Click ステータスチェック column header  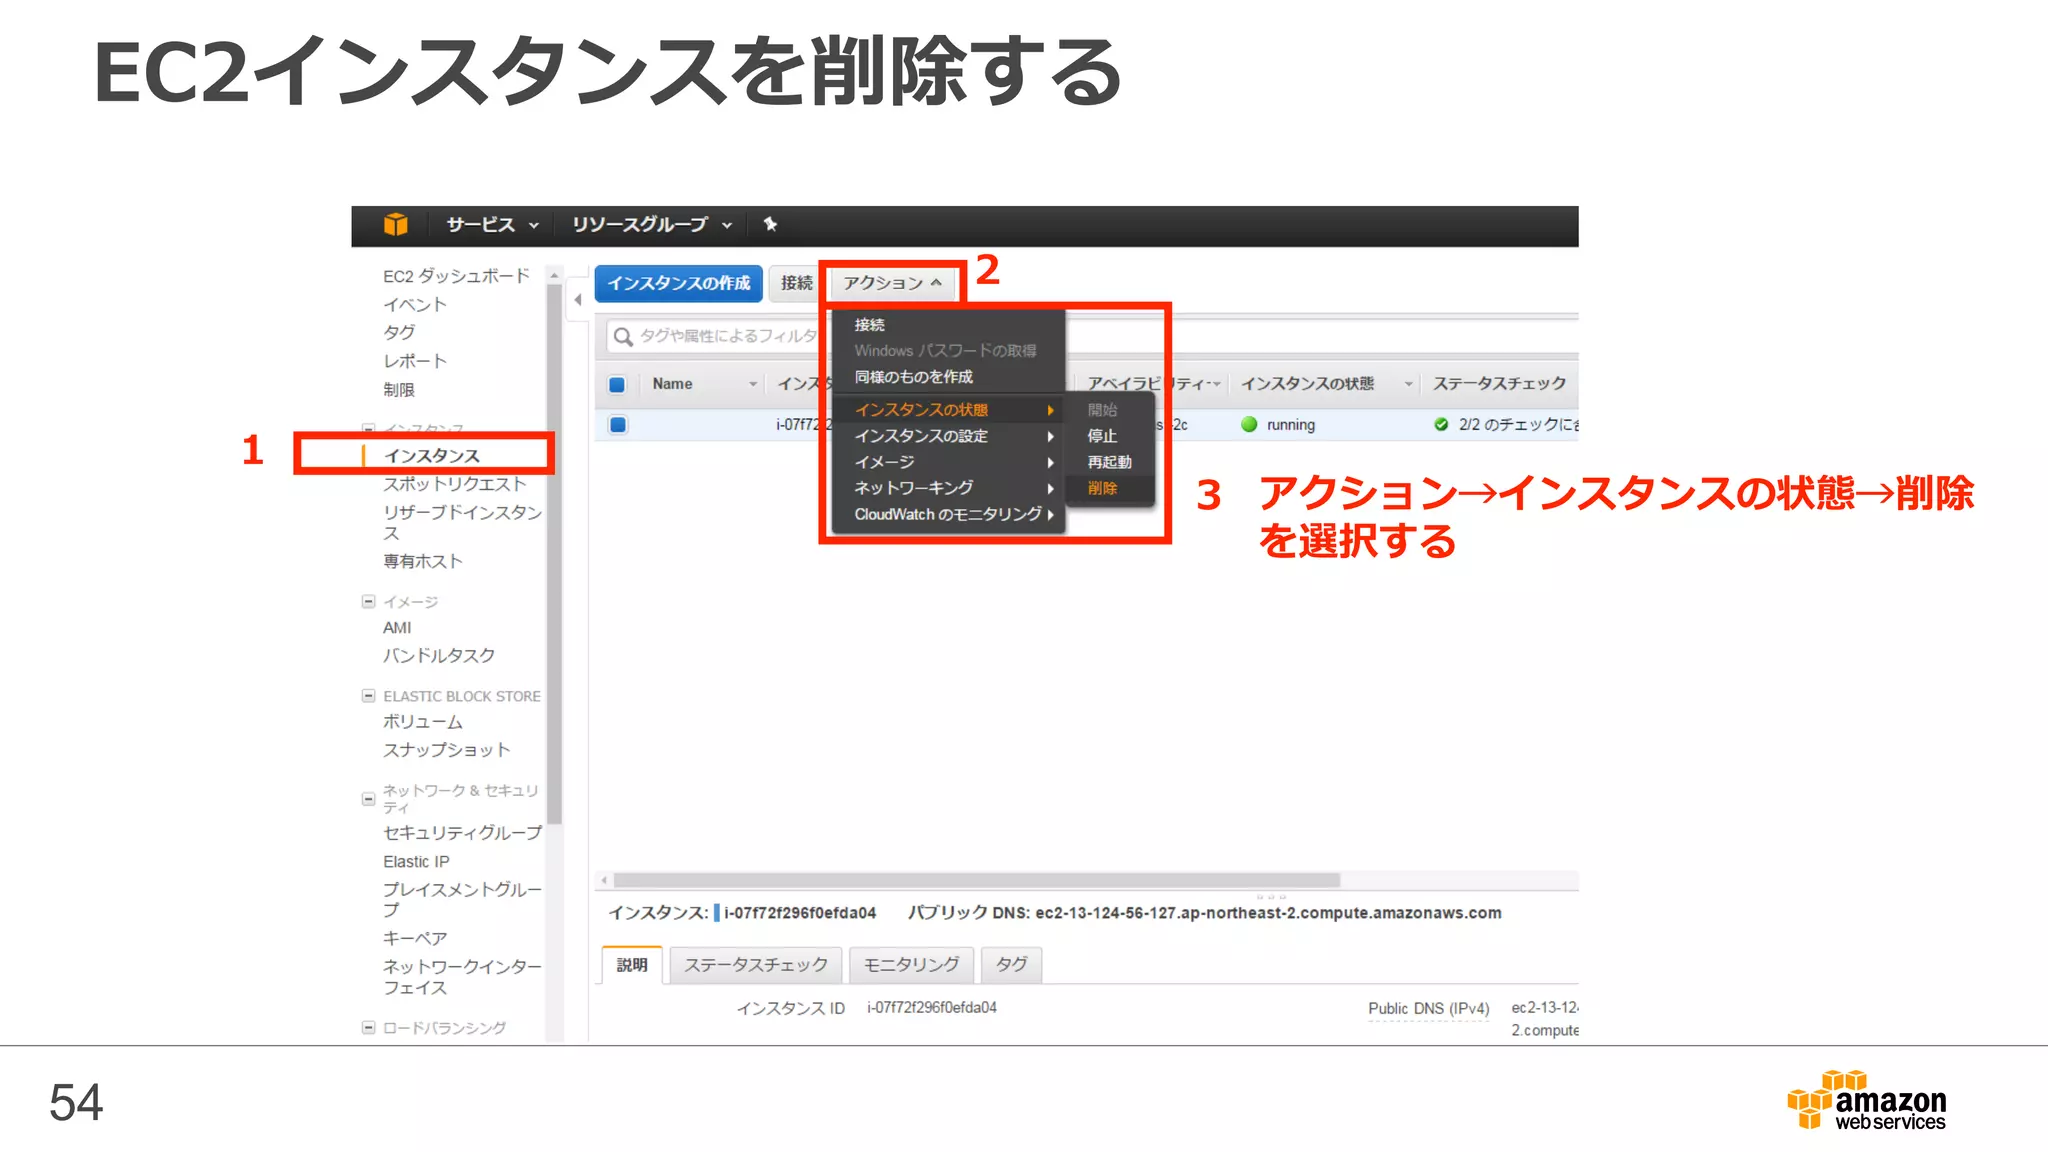click(x=1499, y=384)
